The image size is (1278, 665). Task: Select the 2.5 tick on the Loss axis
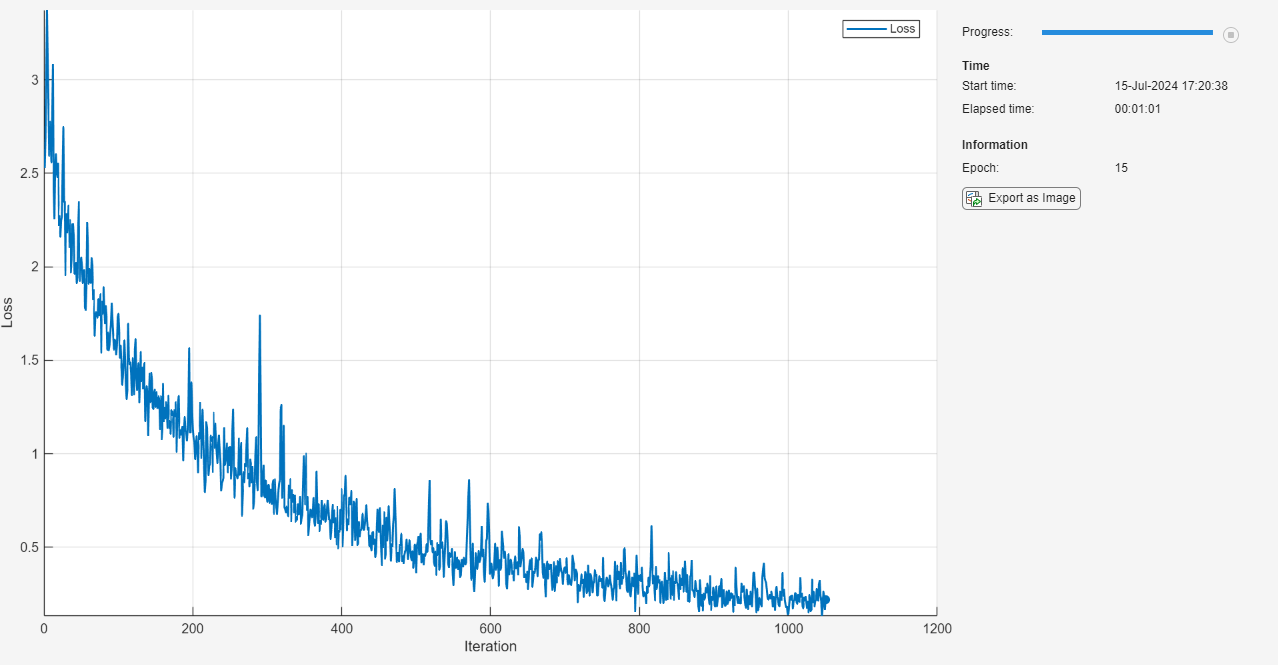27,173
